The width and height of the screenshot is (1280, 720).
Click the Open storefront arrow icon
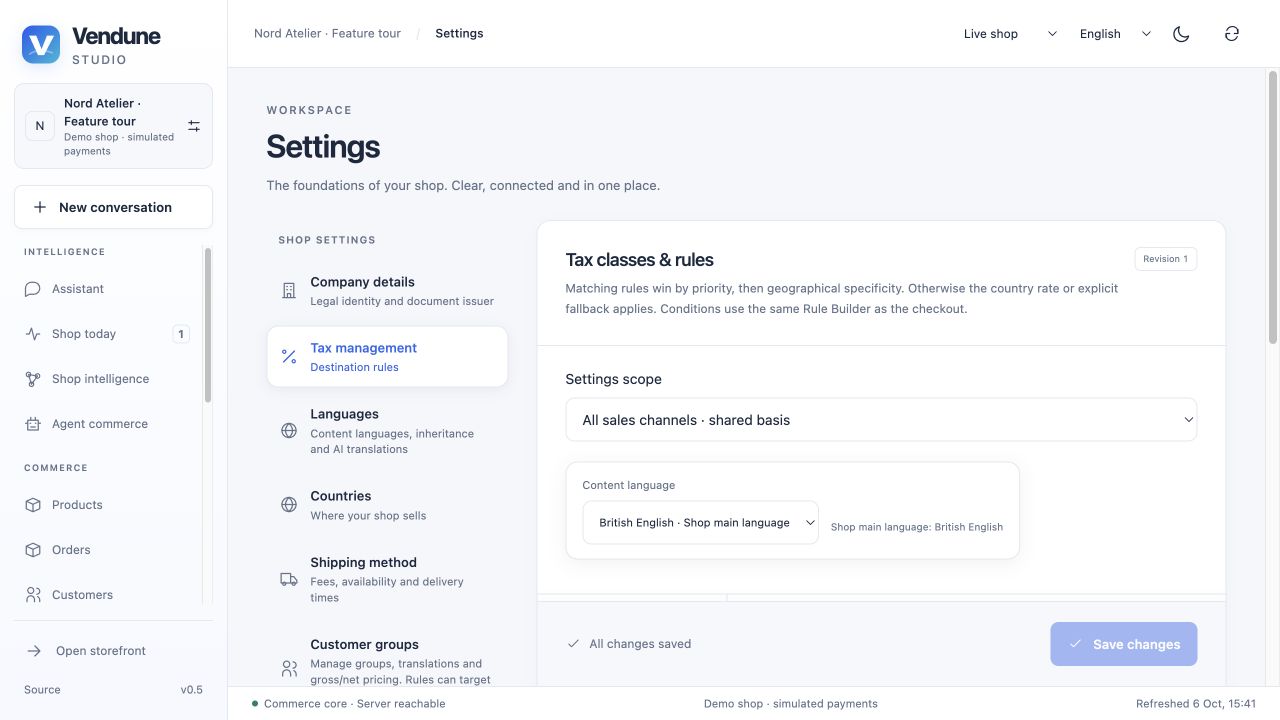click(34, 651)
